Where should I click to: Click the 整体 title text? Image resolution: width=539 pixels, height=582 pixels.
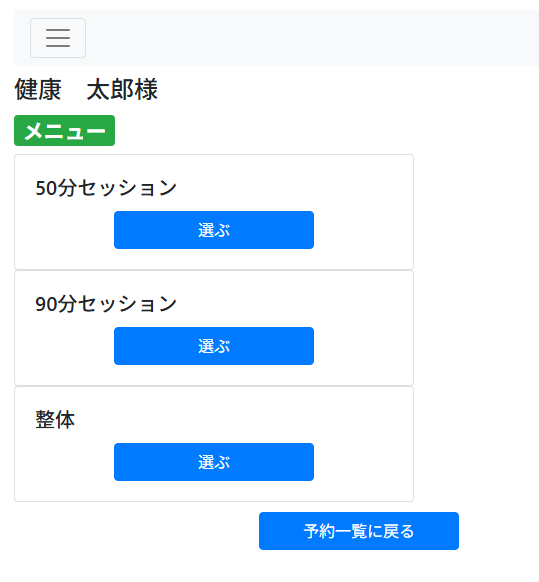coord(55,419)
